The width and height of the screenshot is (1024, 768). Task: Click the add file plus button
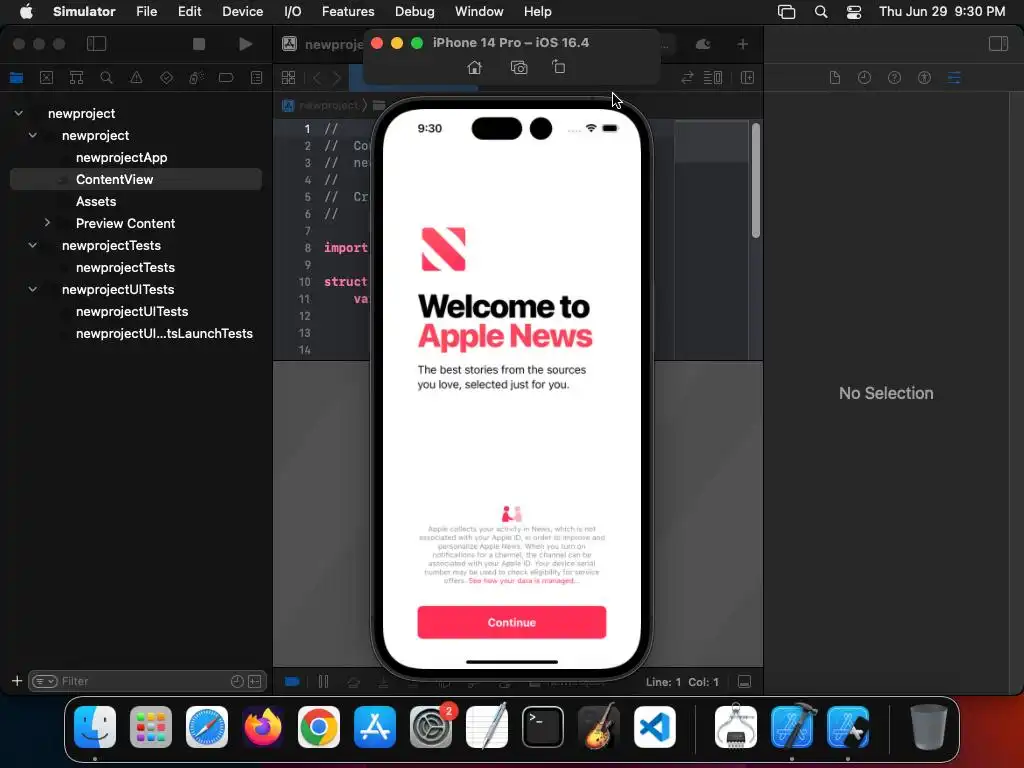(x=17, y=681)
